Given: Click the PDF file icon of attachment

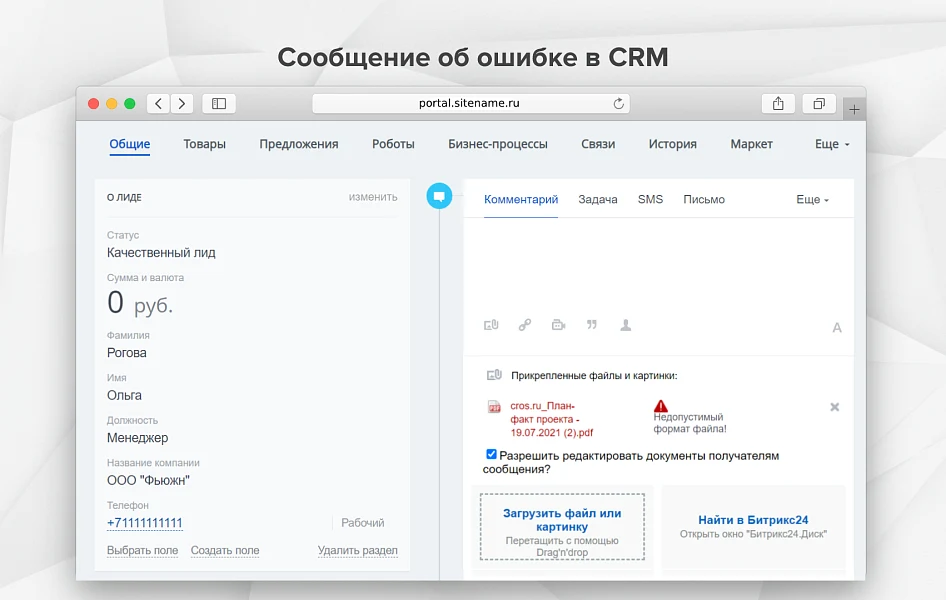Looking at the screenshot, I should tap(494, 407).
